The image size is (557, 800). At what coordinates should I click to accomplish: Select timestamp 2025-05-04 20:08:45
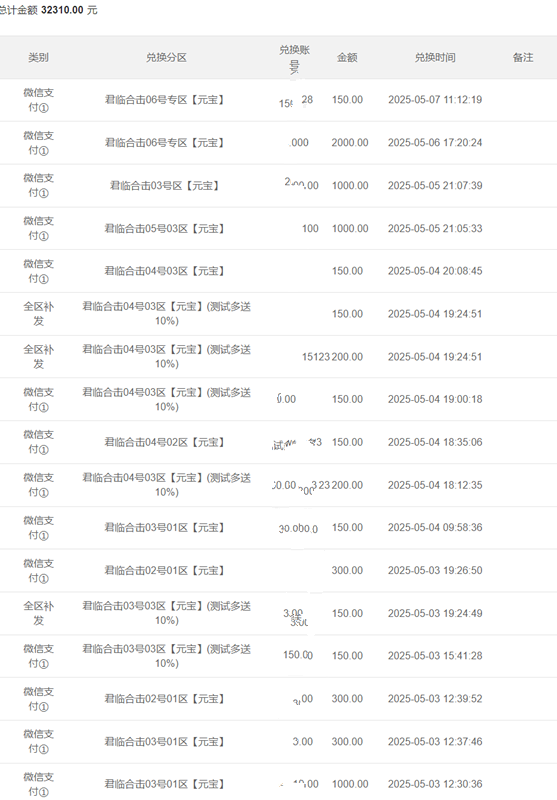point(435,271)
